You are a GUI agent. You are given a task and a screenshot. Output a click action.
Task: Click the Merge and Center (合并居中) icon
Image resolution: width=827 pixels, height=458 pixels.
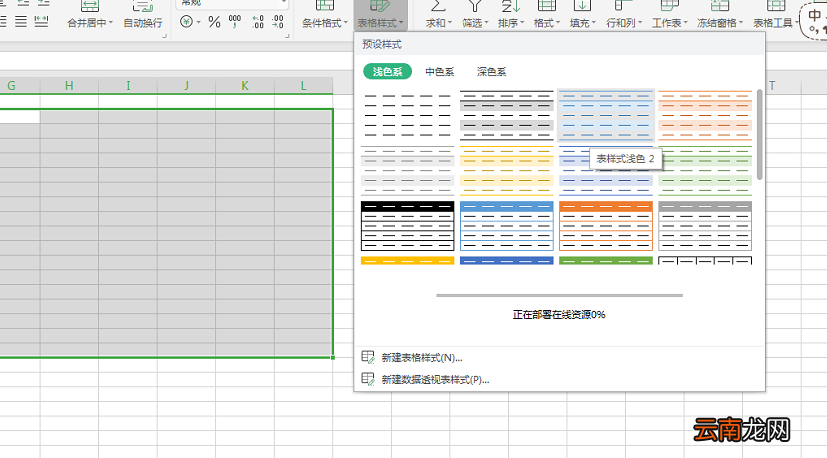pyautogui.click(x=90, y=6)
